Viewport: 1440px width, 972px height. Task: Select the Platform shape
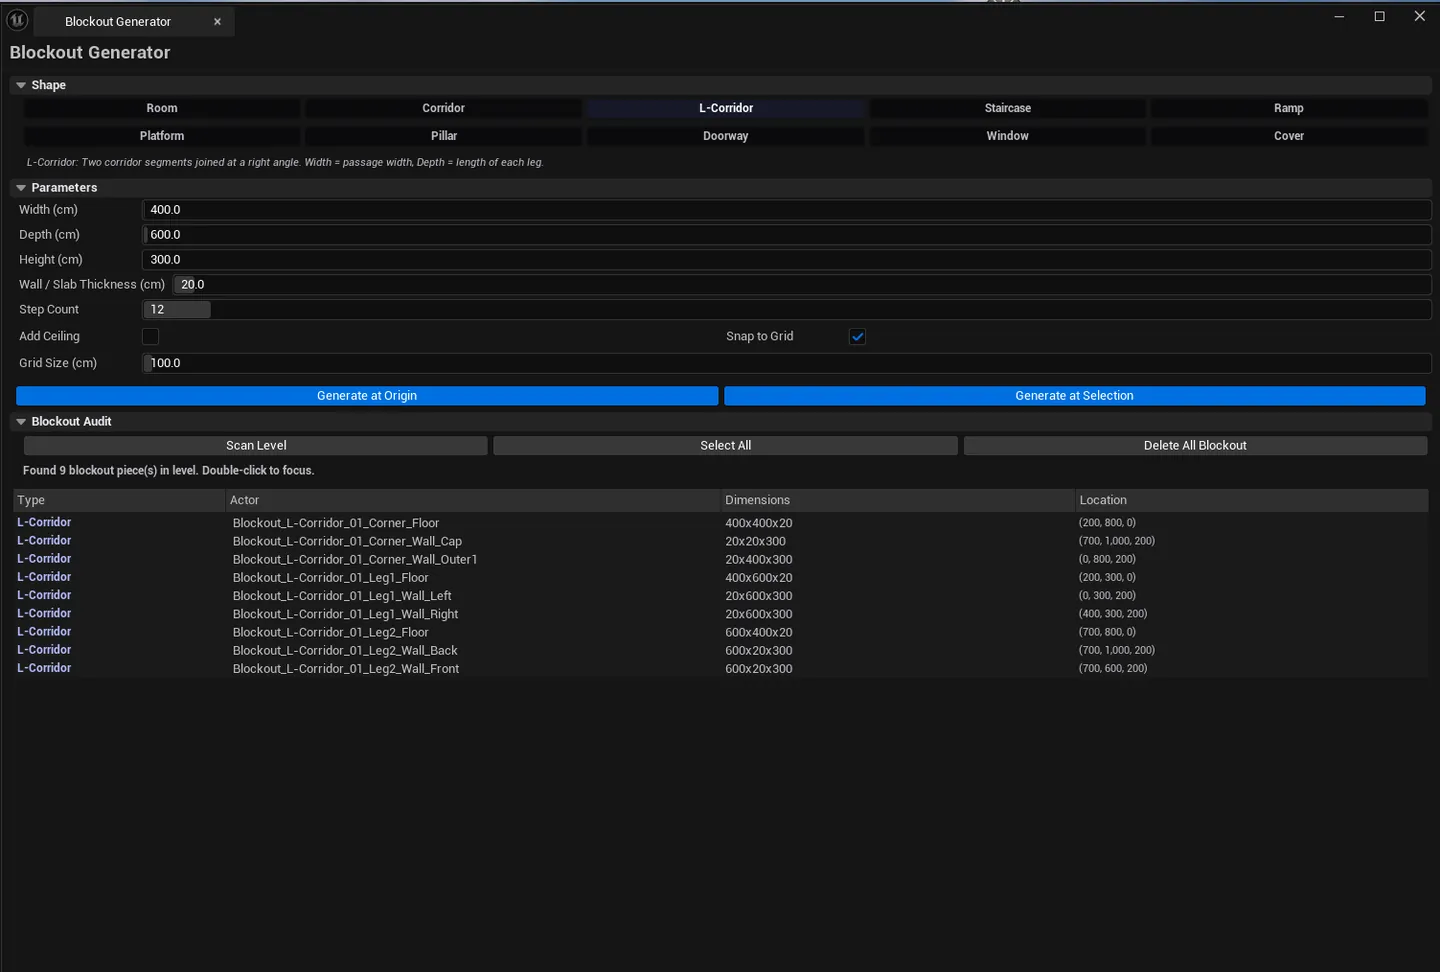point(162,136)
